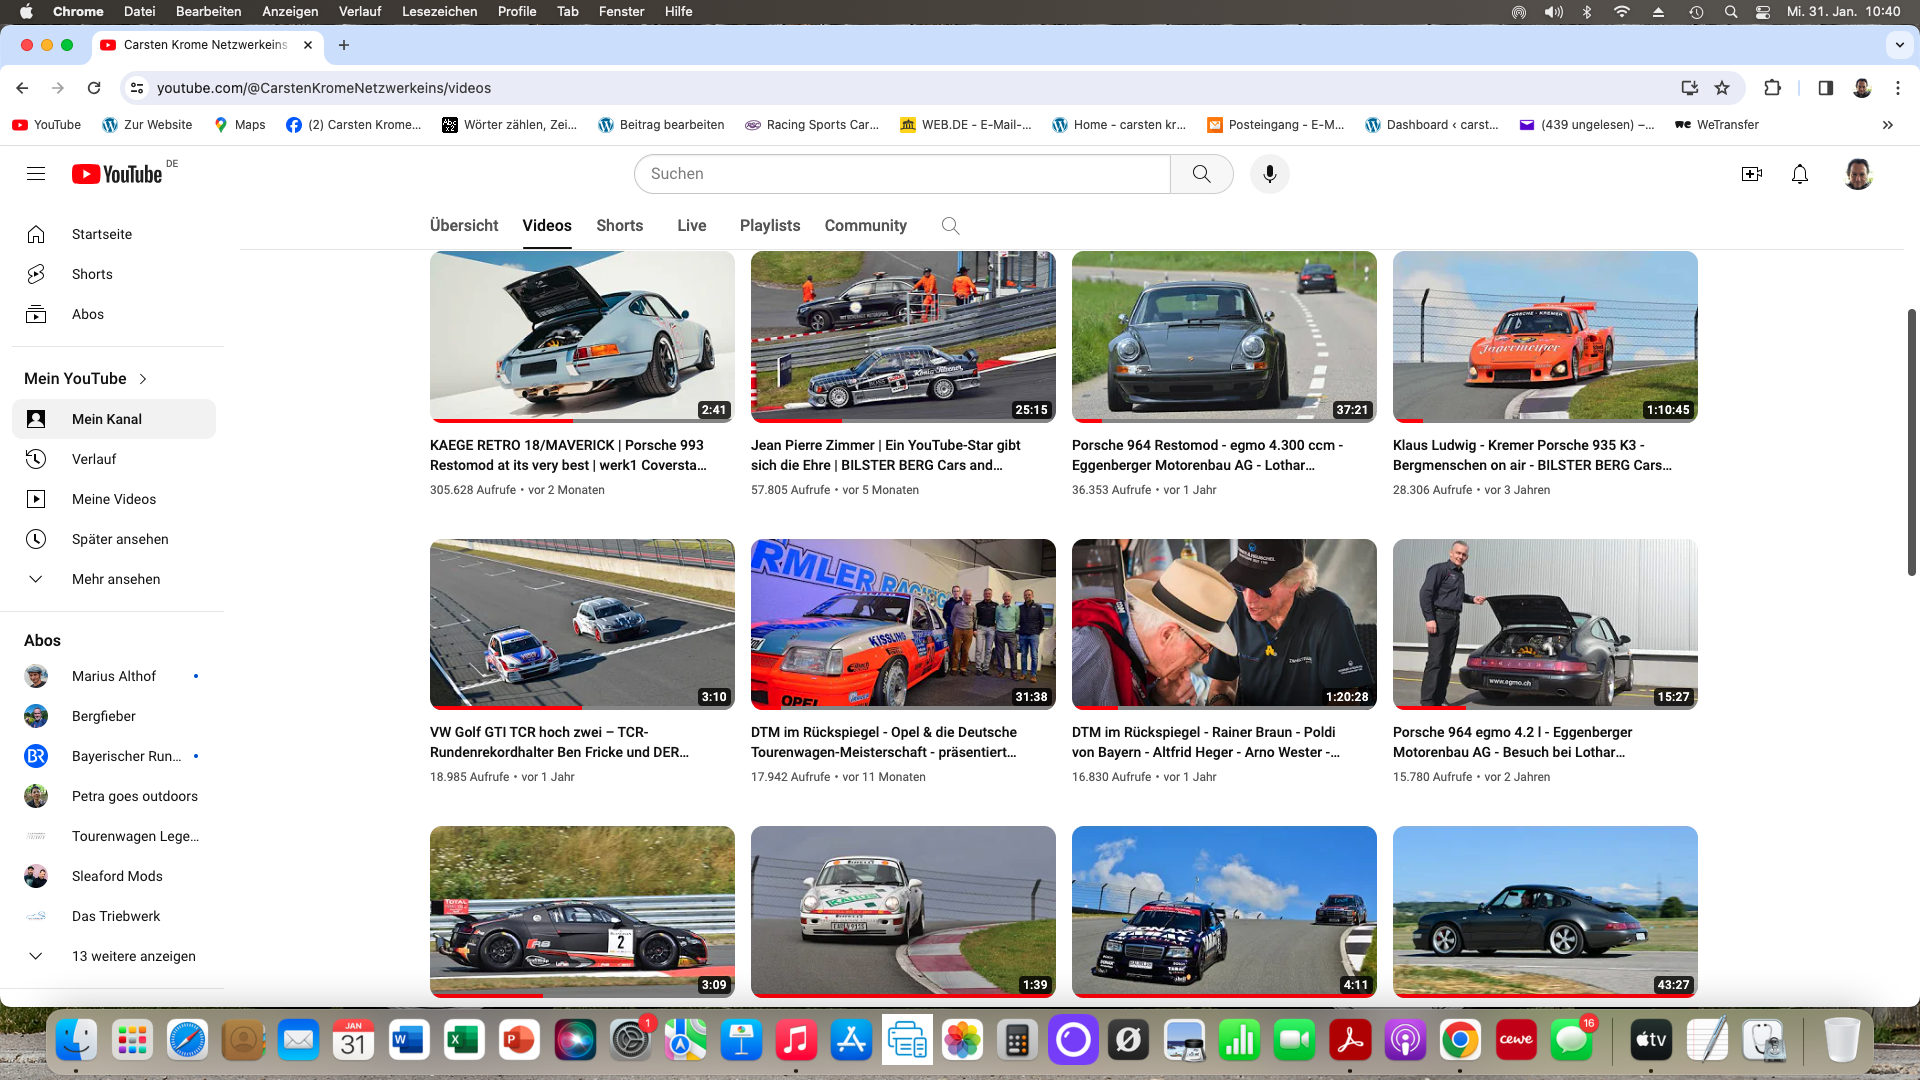Open the Live tab
Viewport: 1920px width, 1080px height.
click(692, 226)
